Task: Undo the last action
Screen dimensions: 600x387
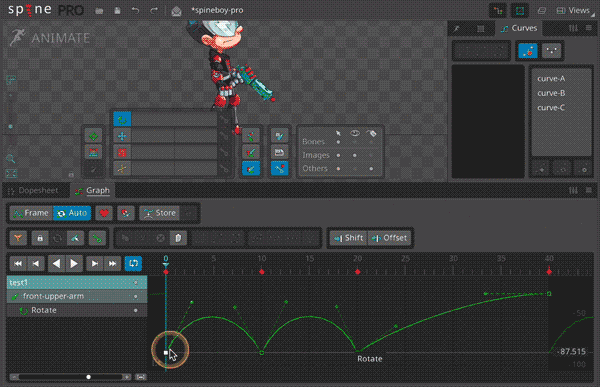Action: pos(135,11)
